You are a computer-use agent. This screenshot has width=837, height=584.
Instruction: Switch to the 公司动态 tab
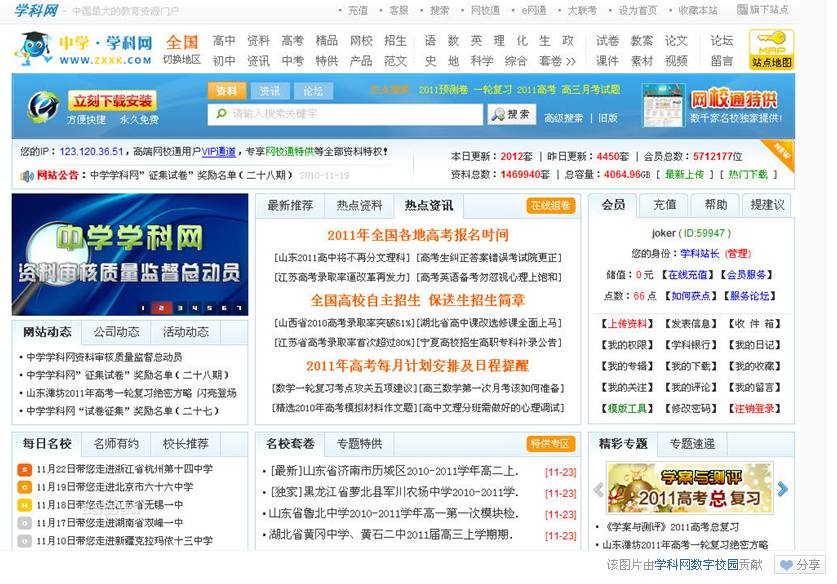(116, 333)
